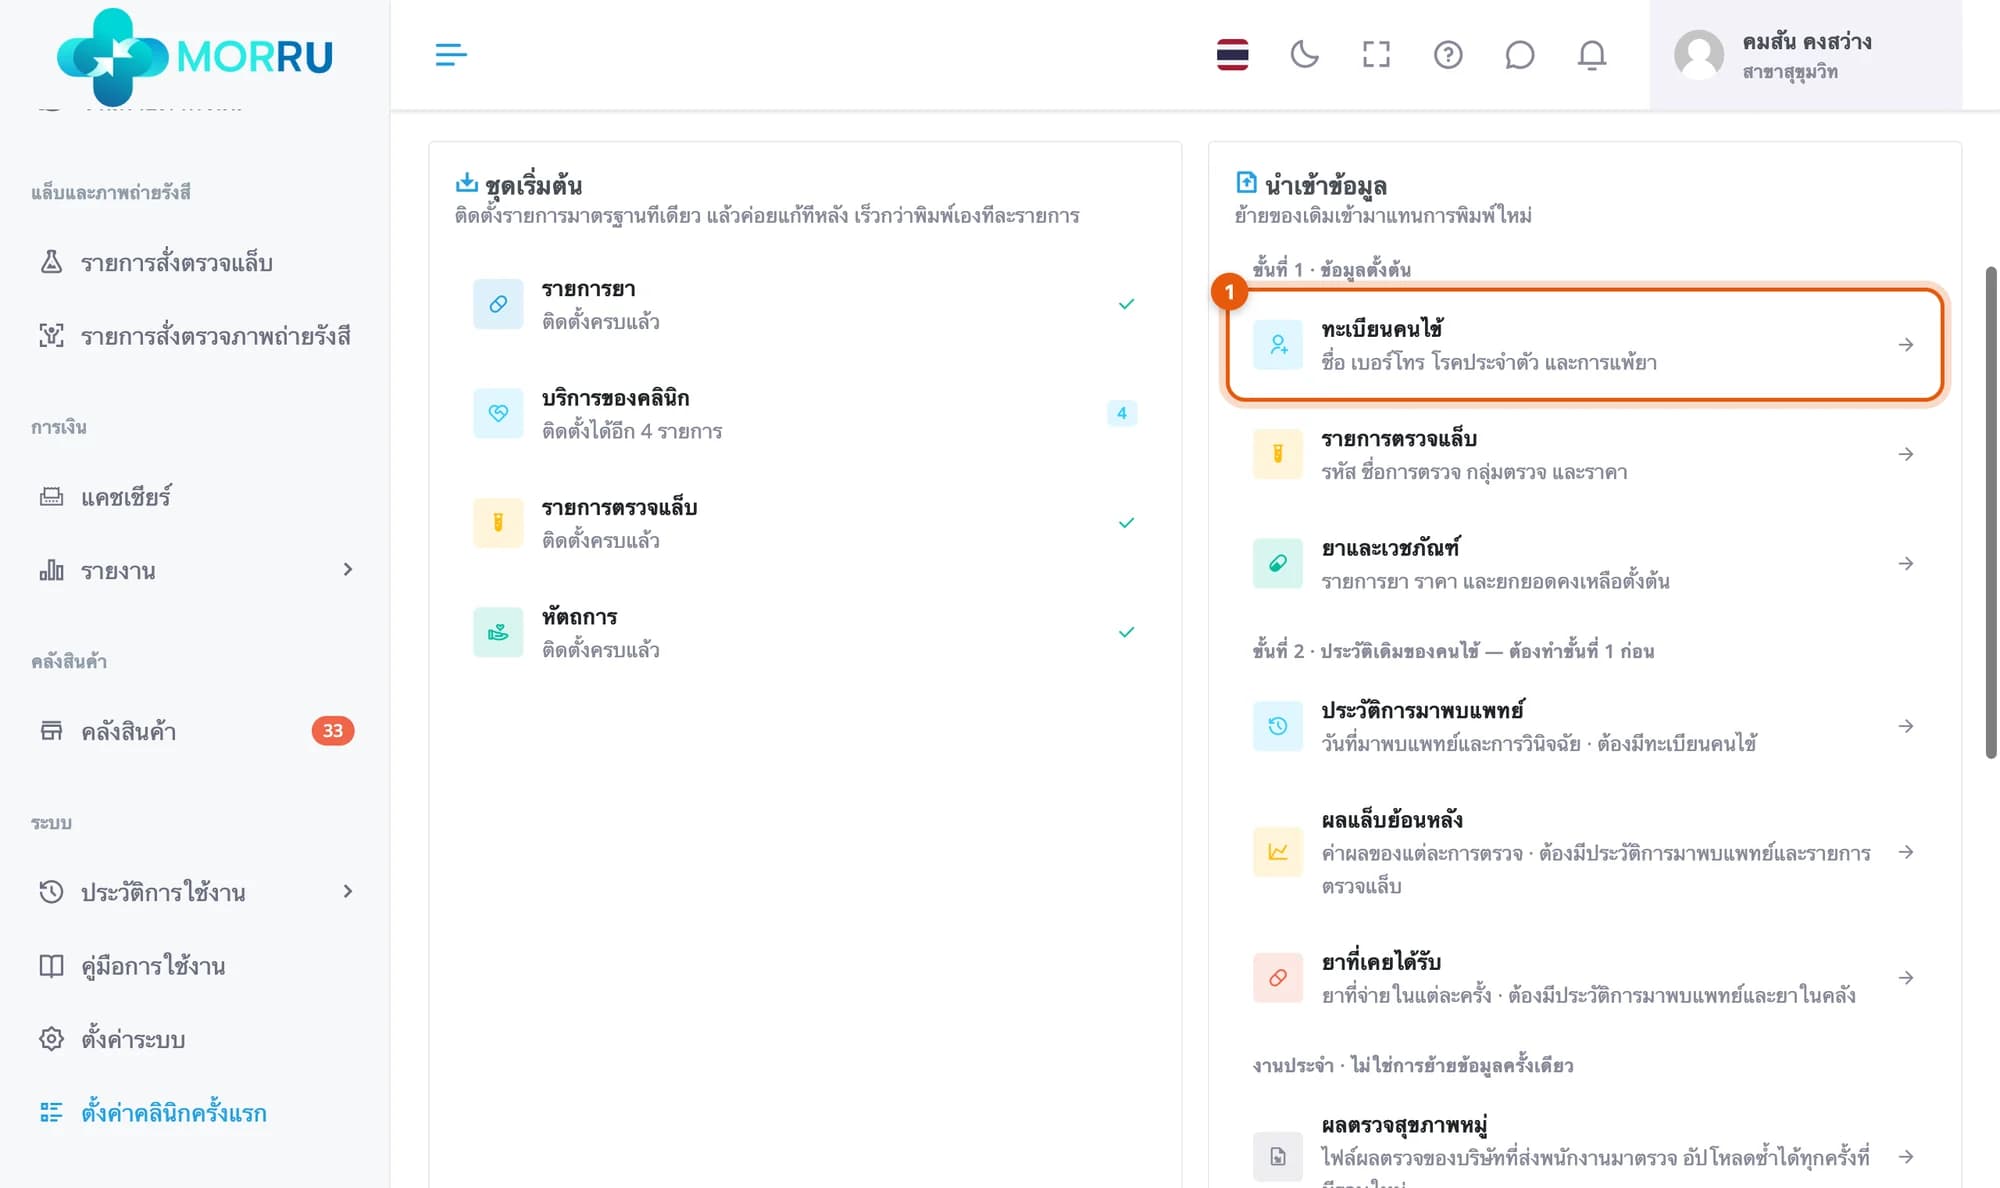Click the MORRU logo
Screen dimensions: 2000x1188
[x=195, y=56]
